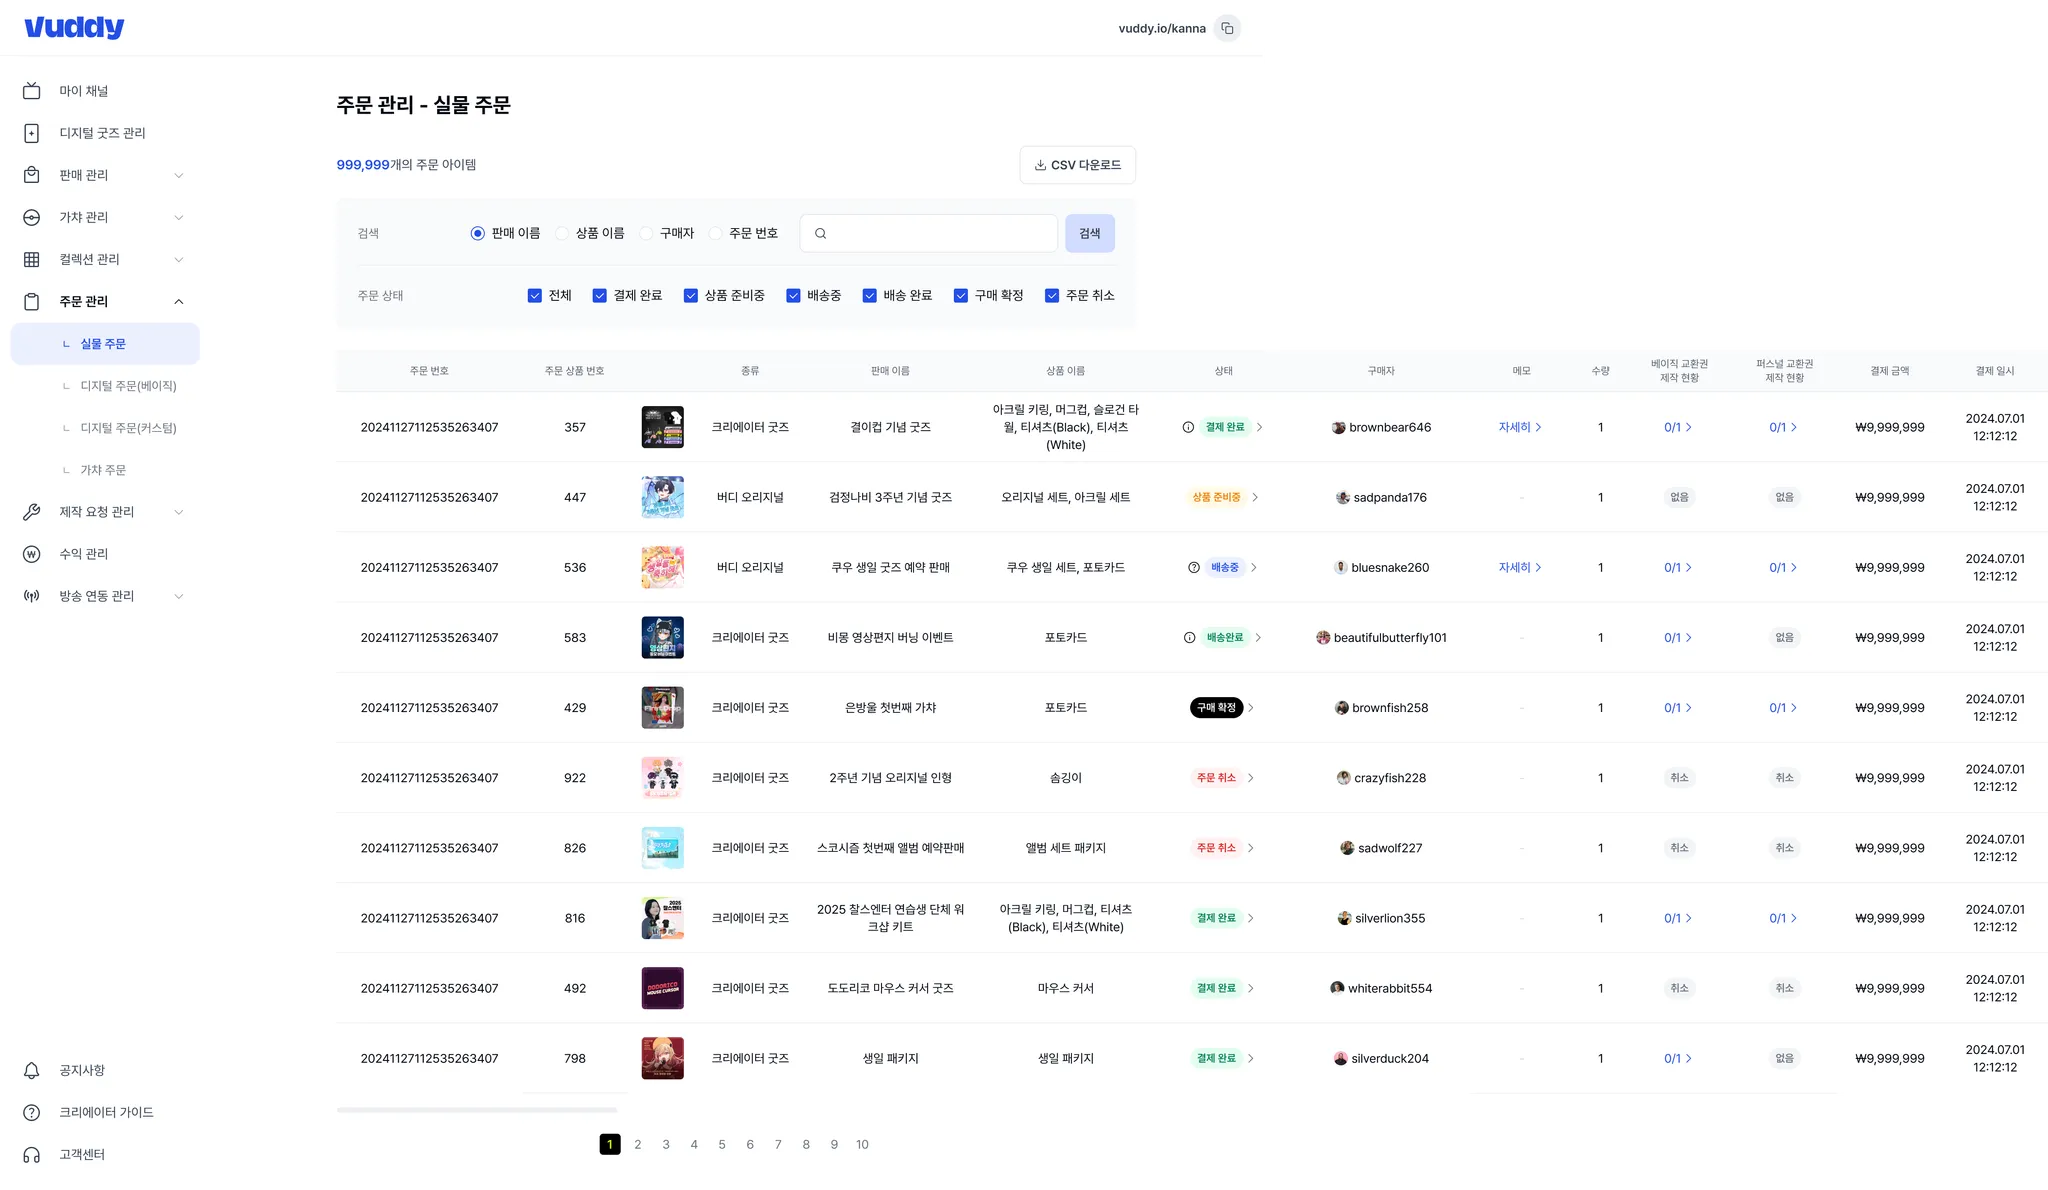Open 상품 준비중 status dropdown for sadpanda176
The width and height of the screenshot is (2048, 1190).
click(1255, 497)
